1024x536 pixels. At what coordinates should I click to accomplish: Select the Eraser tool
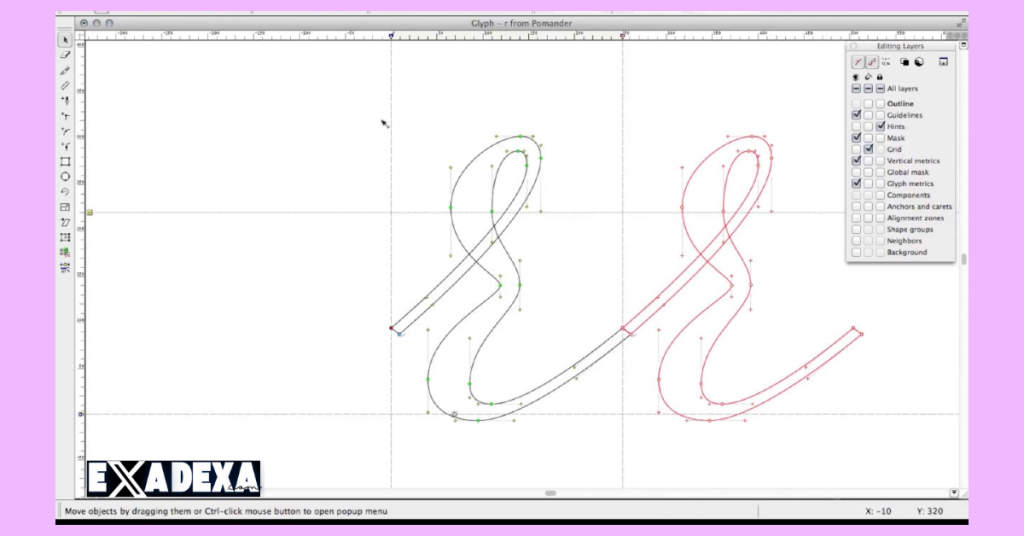pos(65,55)
